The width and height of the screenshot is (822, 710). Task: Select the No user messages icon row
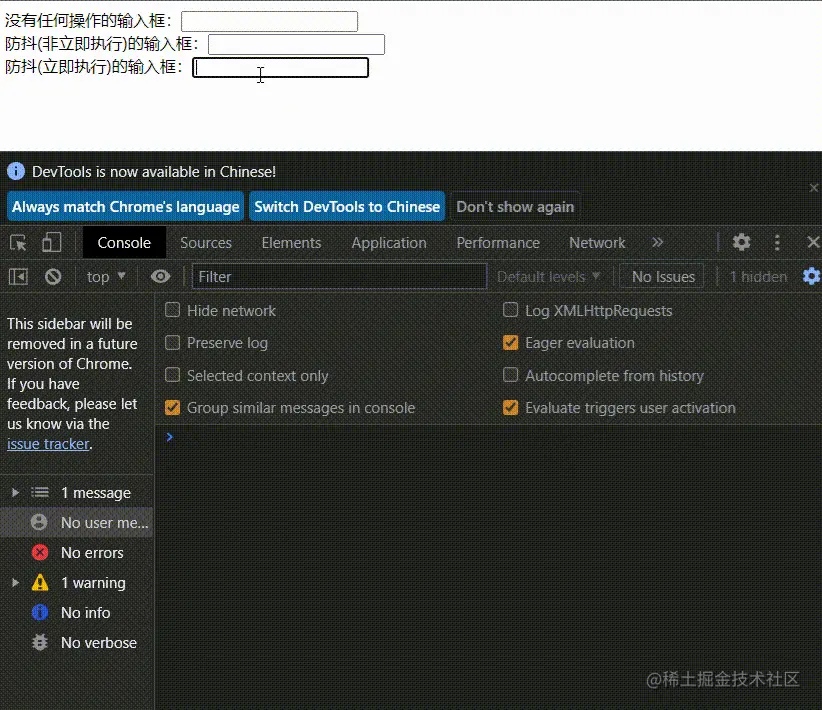pyautogui.click(x=77, y=522)
